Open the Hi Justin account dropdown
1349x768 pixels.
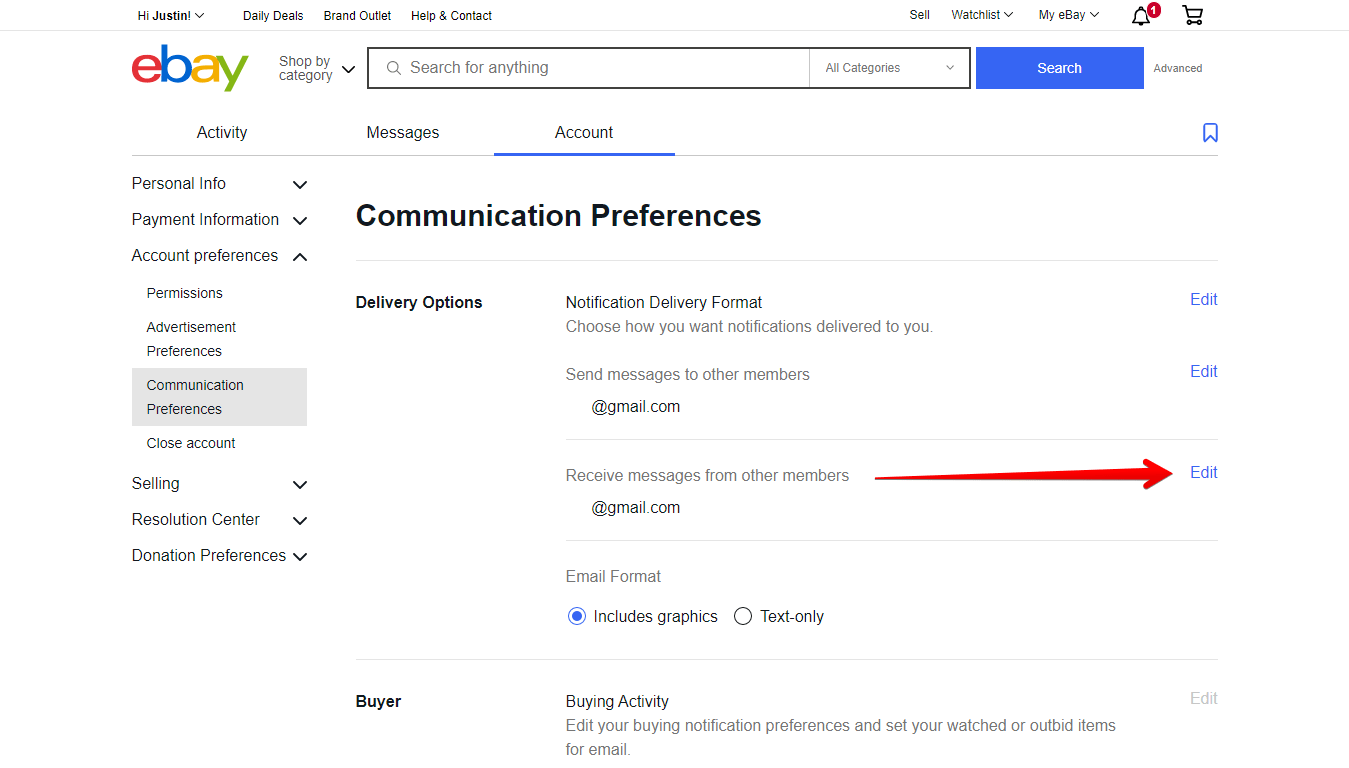[x=171, y=16]
